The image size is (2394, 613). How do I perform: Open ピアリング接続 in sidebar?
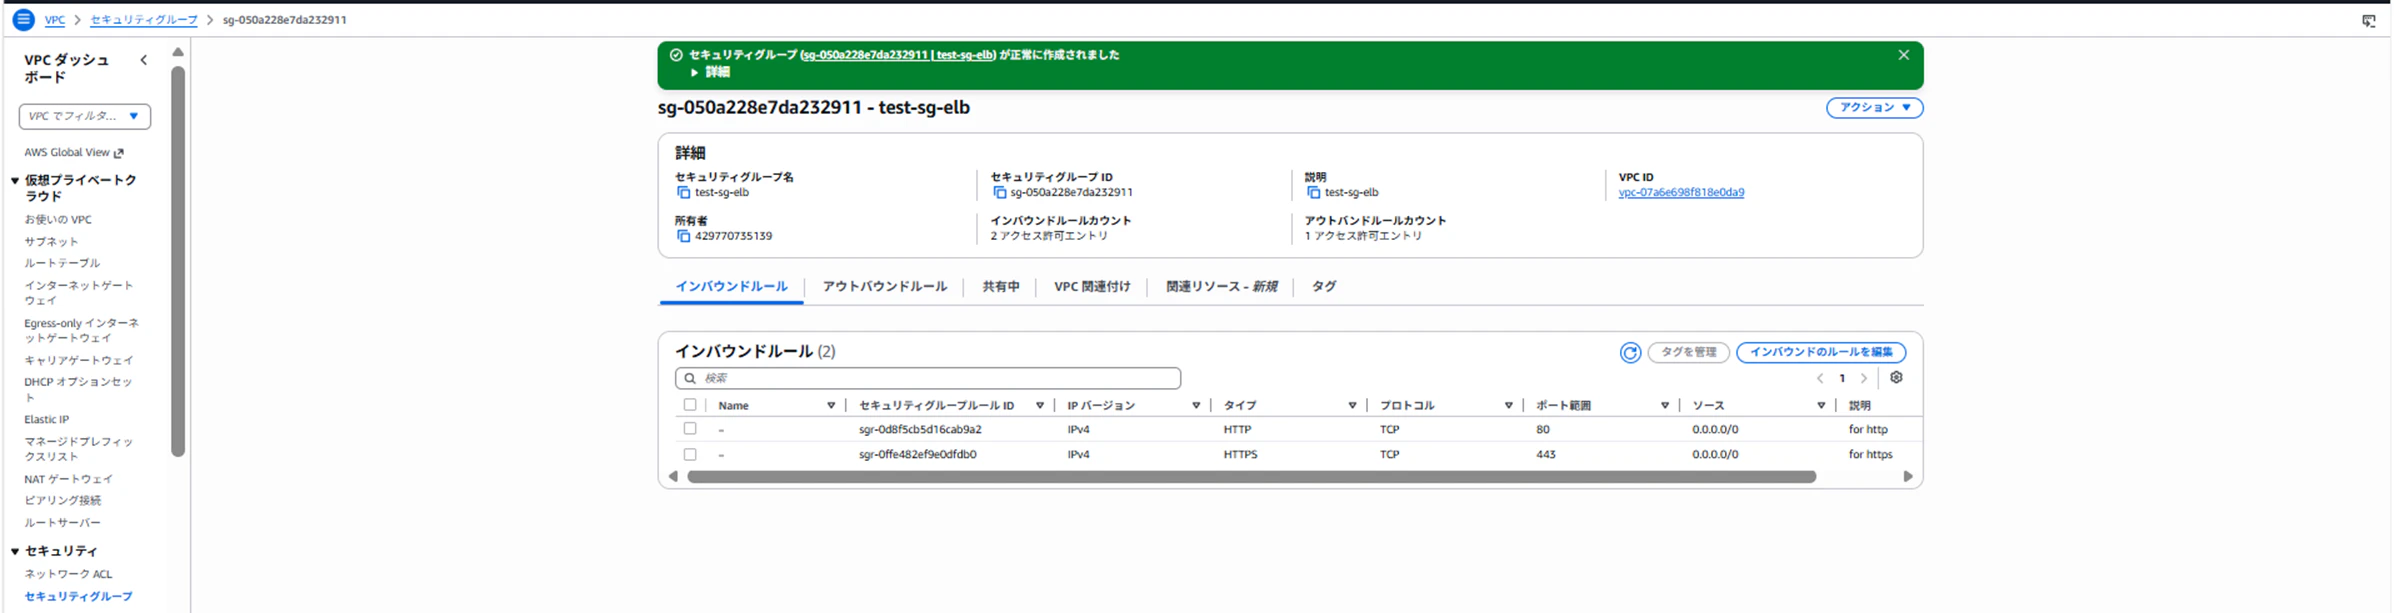(x=63, y=501)
